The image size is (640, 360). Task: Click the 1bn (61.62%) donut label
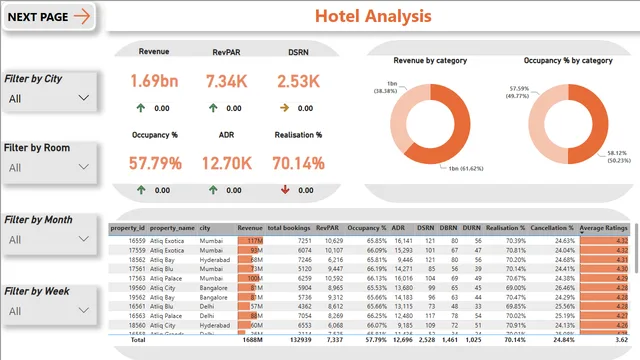(466, 169)
